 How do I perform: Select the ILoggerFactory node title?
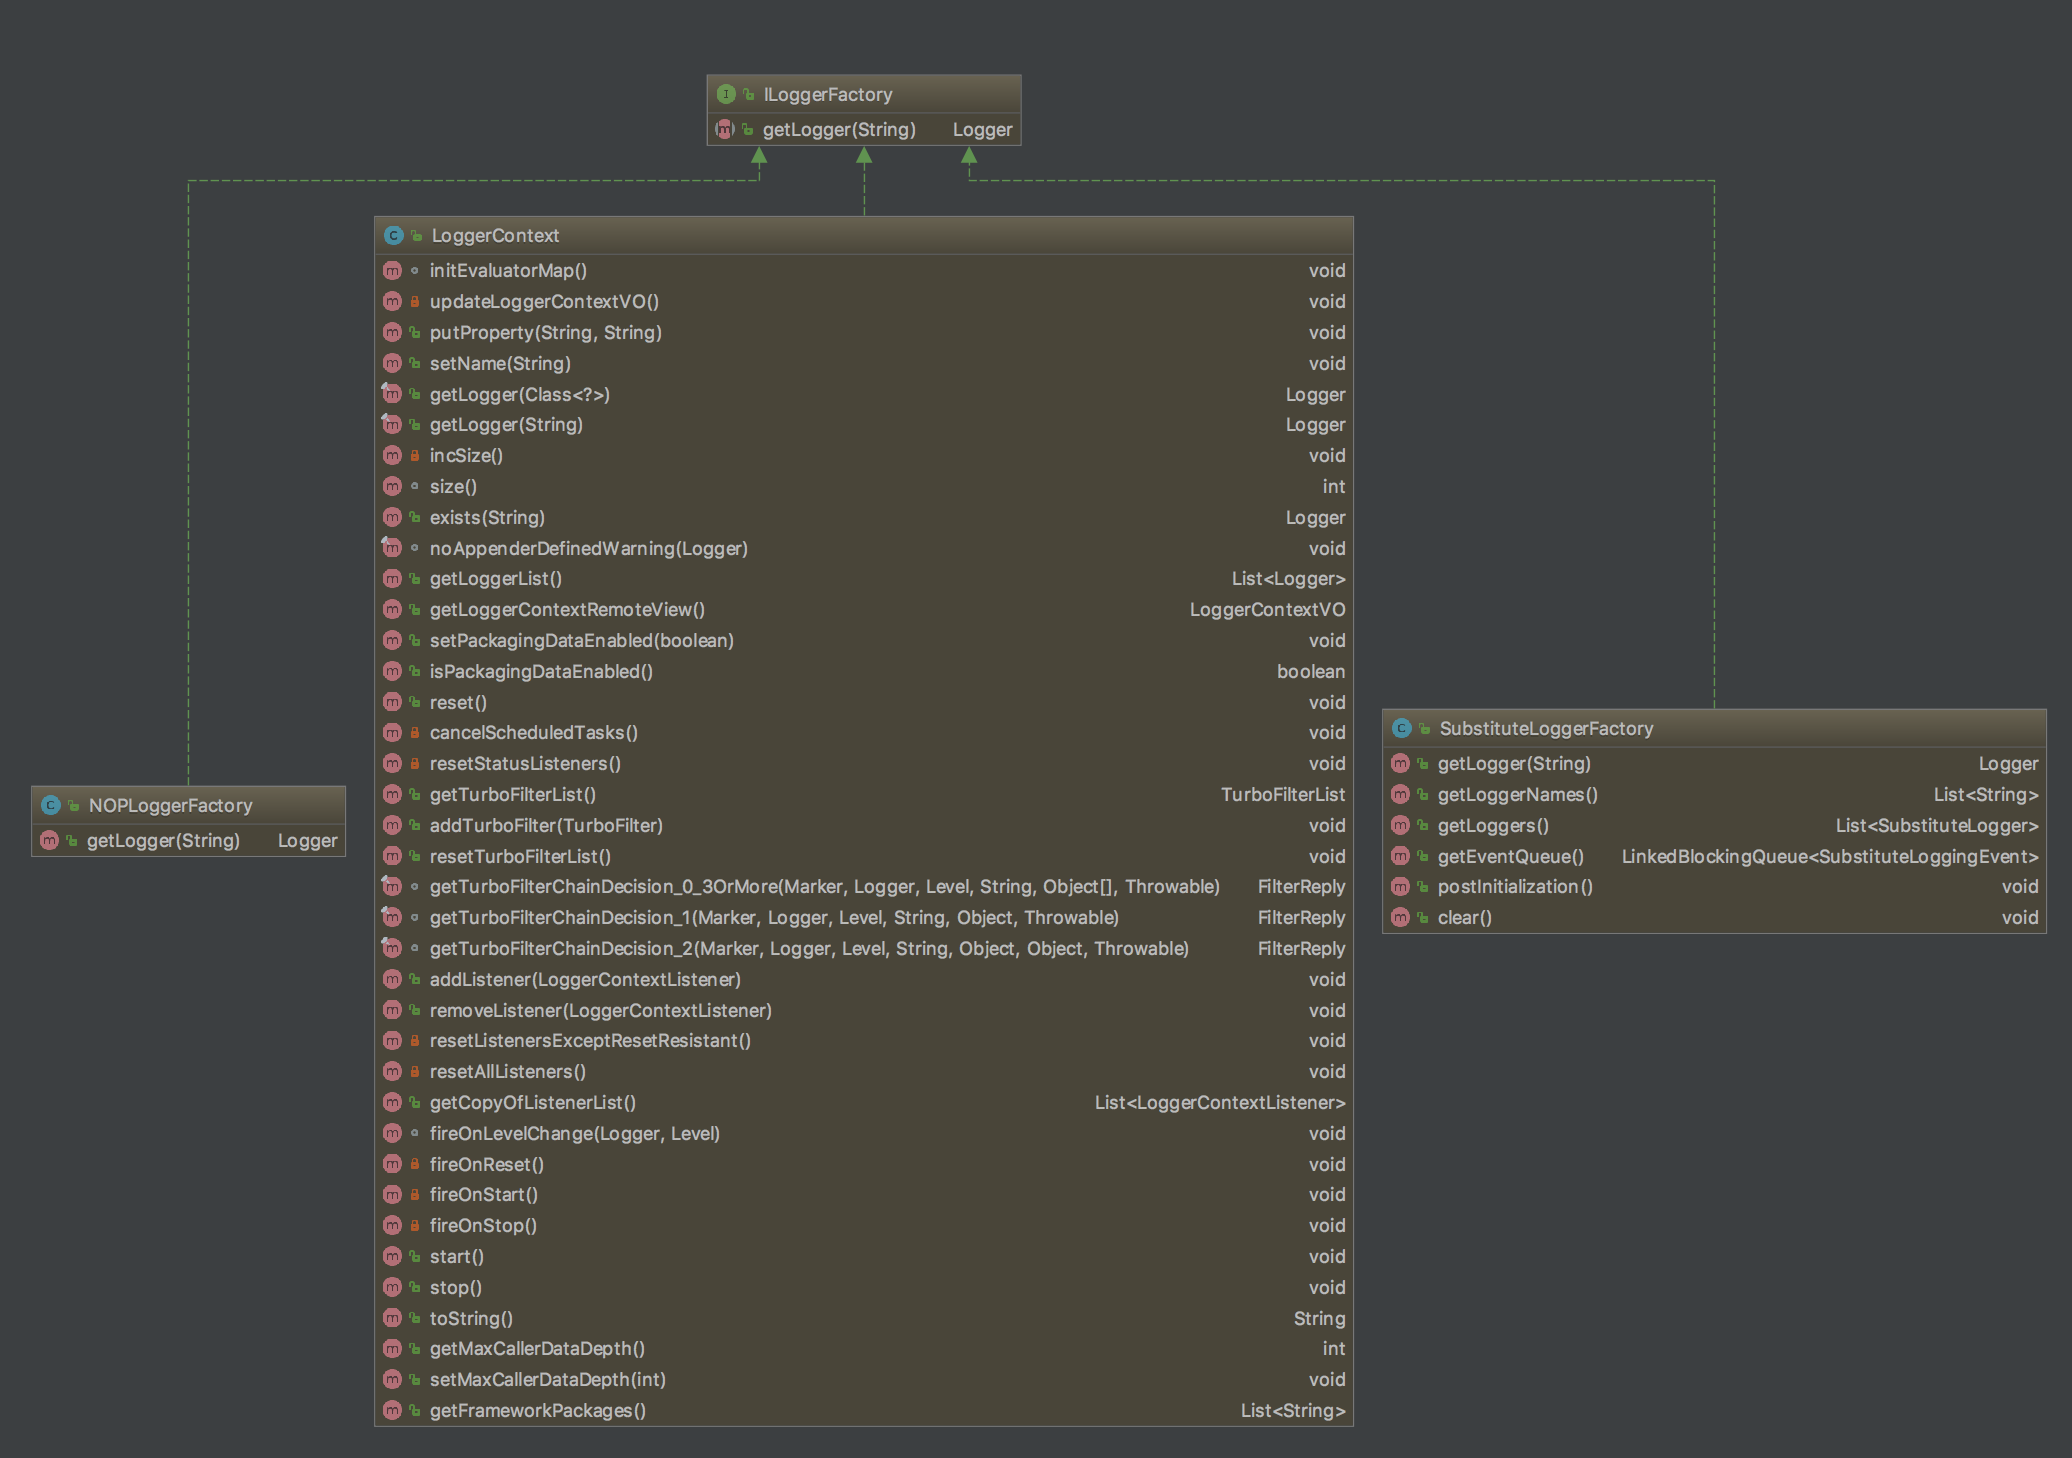pos(828,94)
